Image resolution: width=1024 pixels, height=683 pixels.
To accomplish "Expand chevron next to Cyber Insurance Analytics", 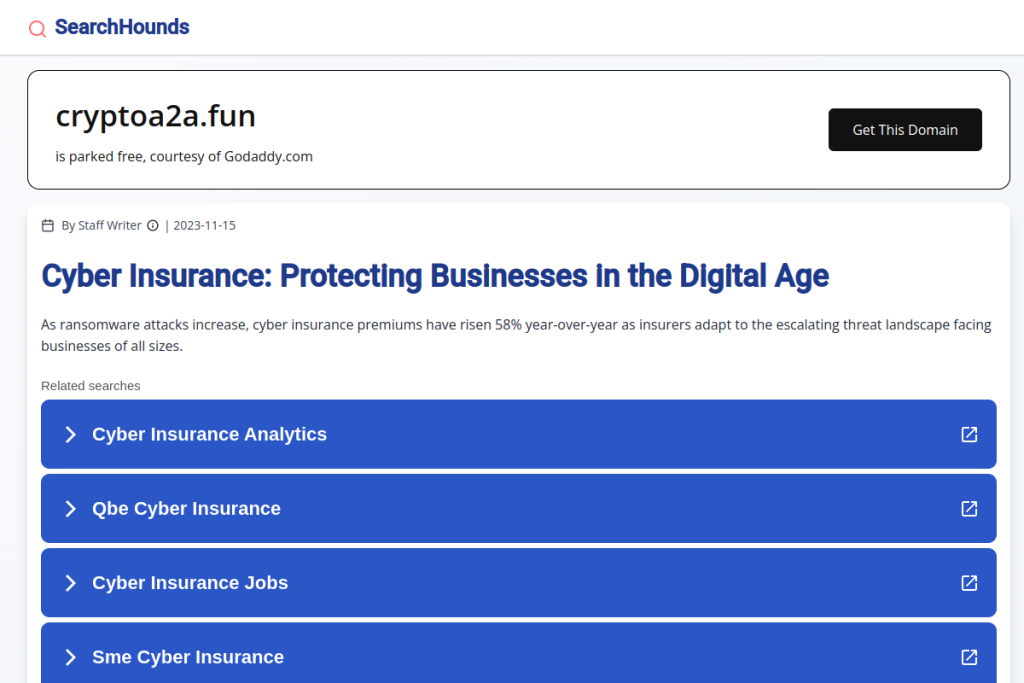I will point(70,434).
